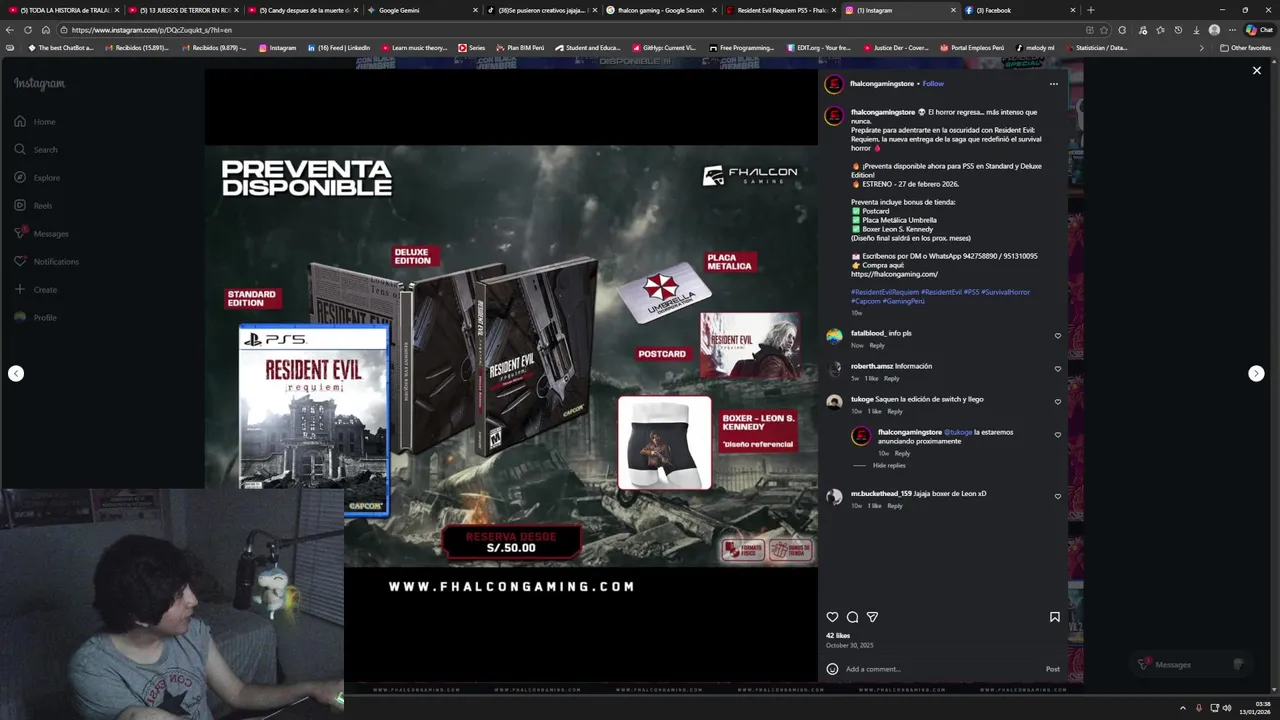Open fhalcongamingstore profile picture in header
1280x720 pixels.
[x=833, y=84]
